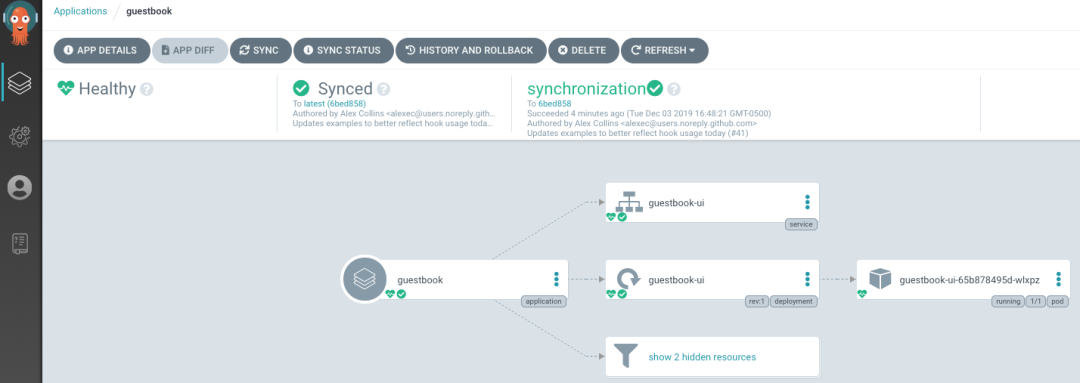The width and height of the screenshot is (1080, 383).
Task: Click the help icon next to Healthy
Action: [147, 89]
